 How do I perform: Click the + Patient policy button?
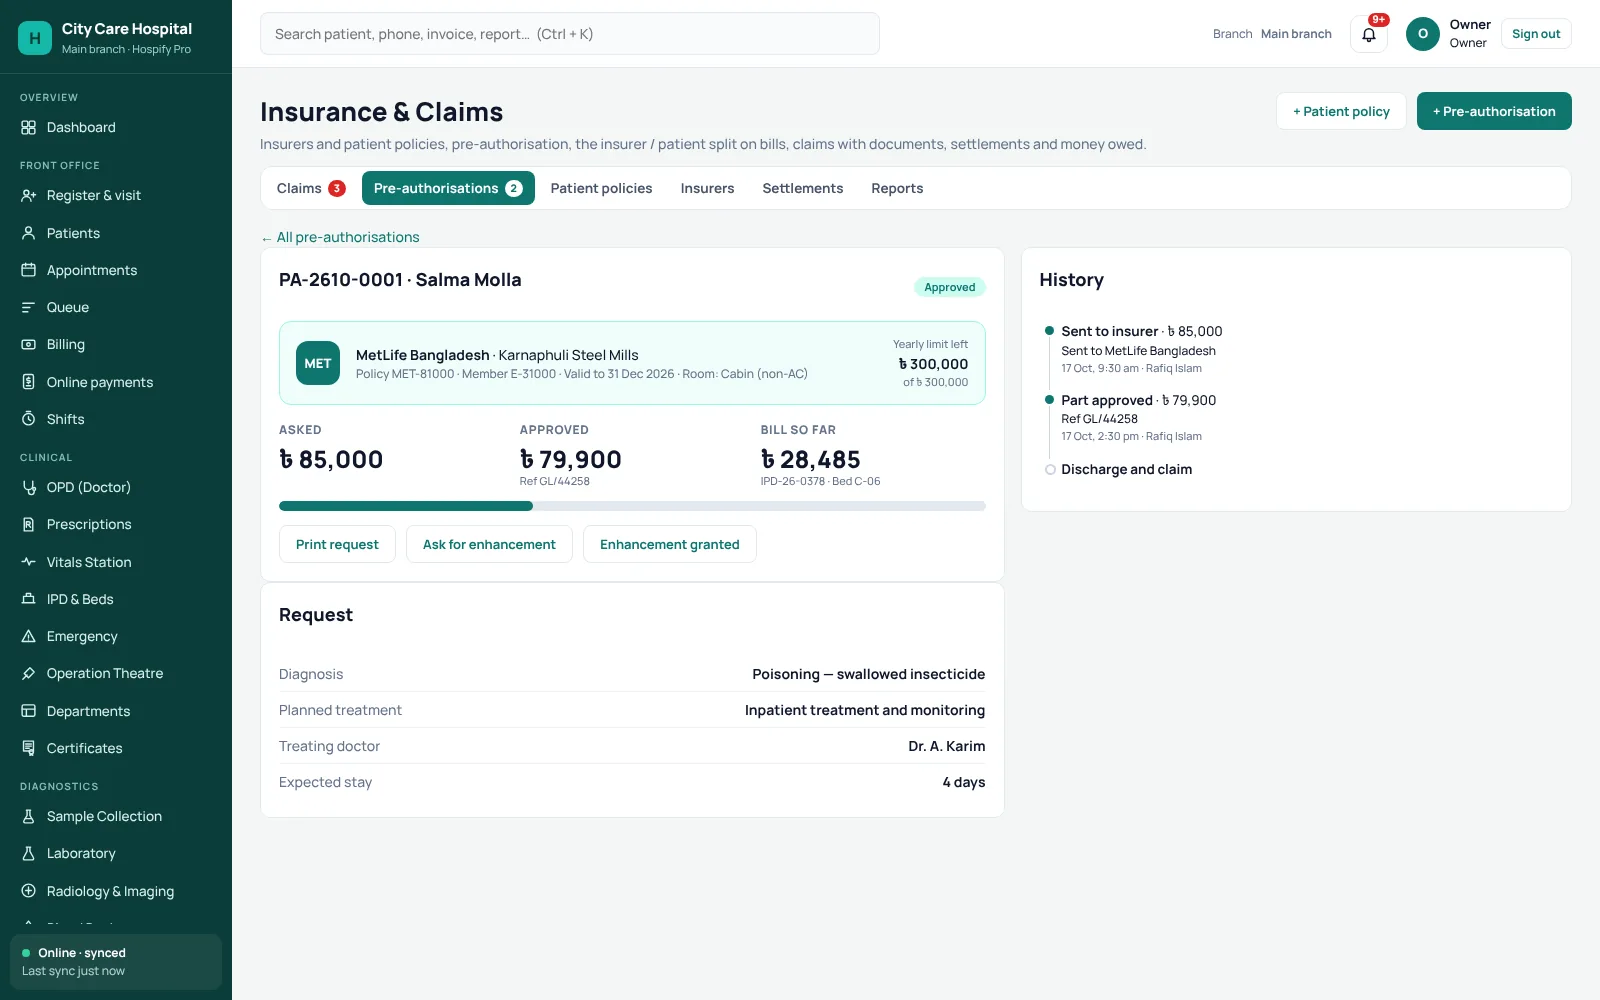(1341, 111)
